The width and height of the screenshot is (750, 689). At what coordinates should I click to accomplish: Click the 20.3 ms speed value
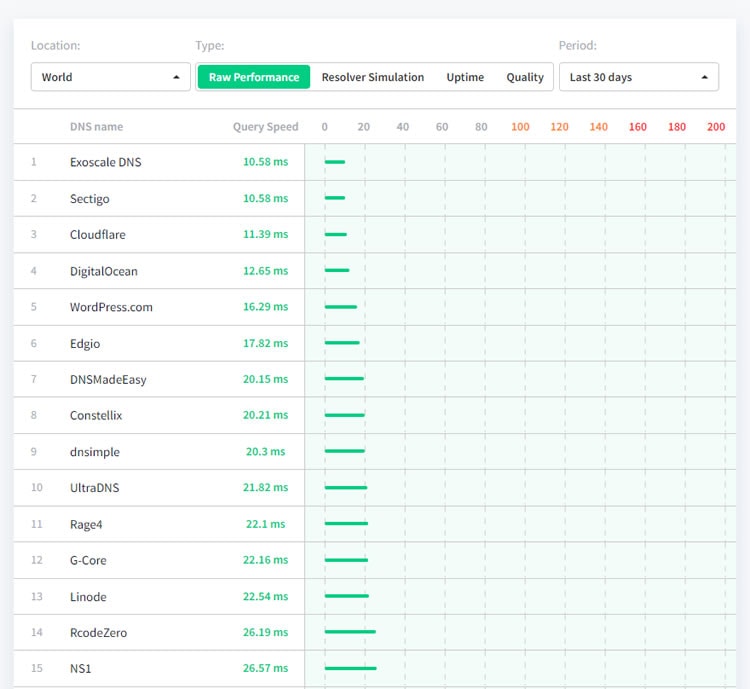(265, 451)
